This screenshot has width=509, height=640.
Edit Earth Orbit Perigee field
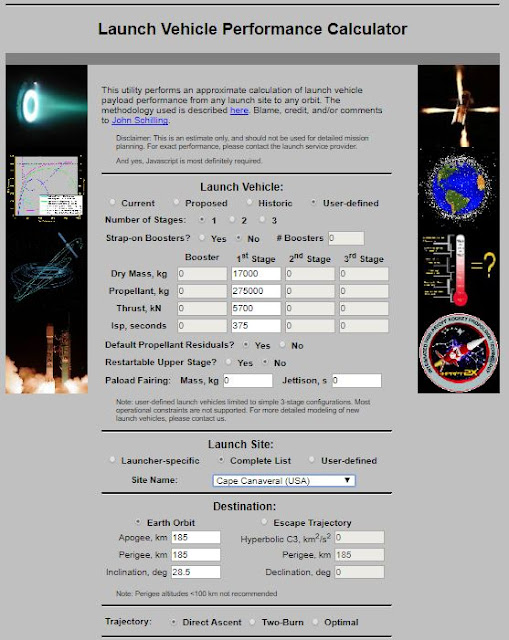196,555
